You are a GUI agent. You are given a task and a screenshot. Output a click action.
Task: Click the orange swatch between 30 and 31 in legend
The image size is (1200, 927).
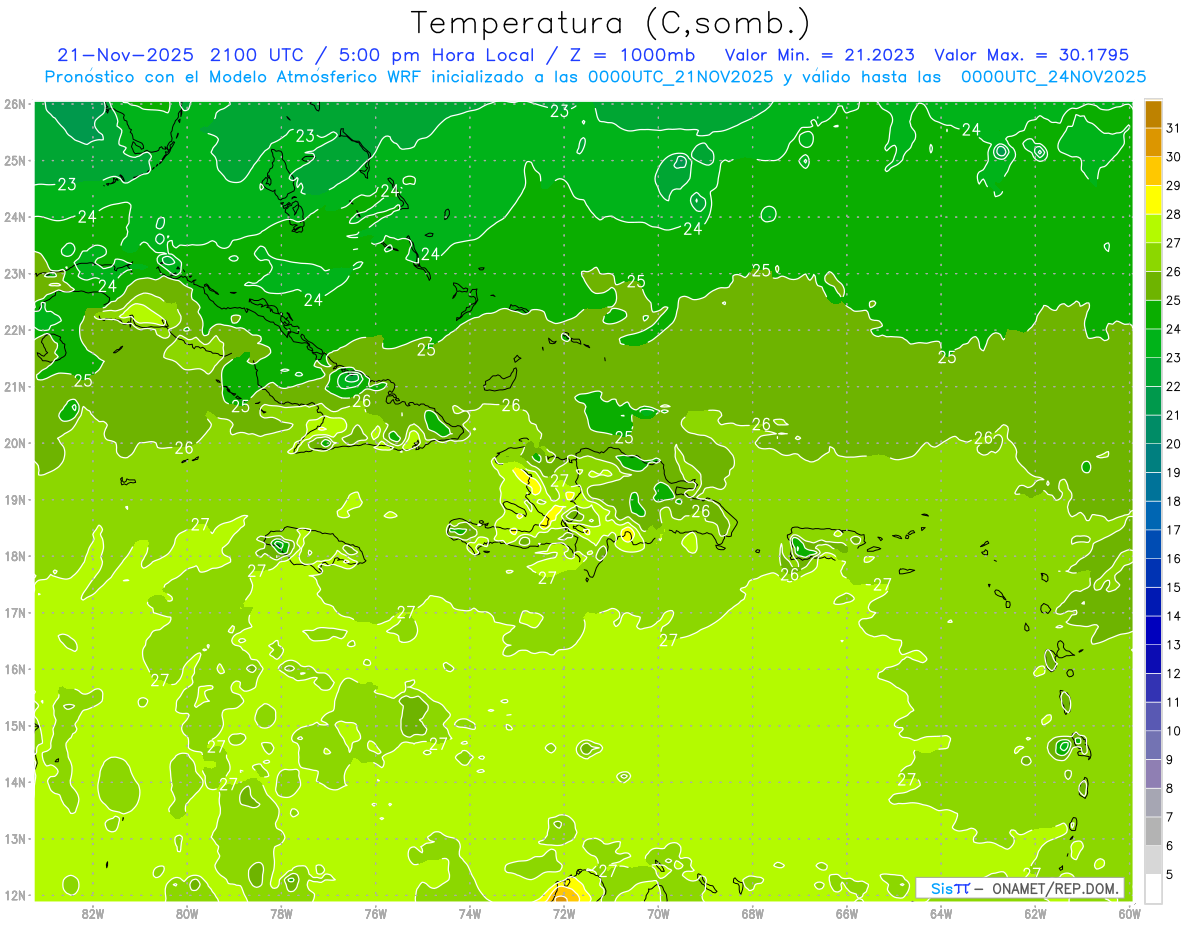pos(1153,142)
